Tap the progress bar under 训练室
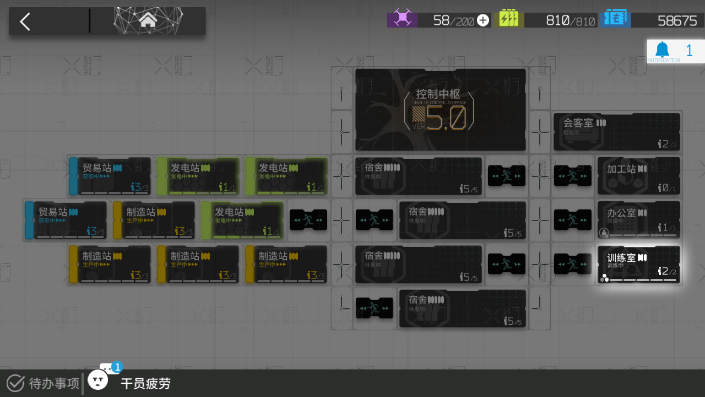Viewport: 705px width, 397px height. [x=643, y=280]
